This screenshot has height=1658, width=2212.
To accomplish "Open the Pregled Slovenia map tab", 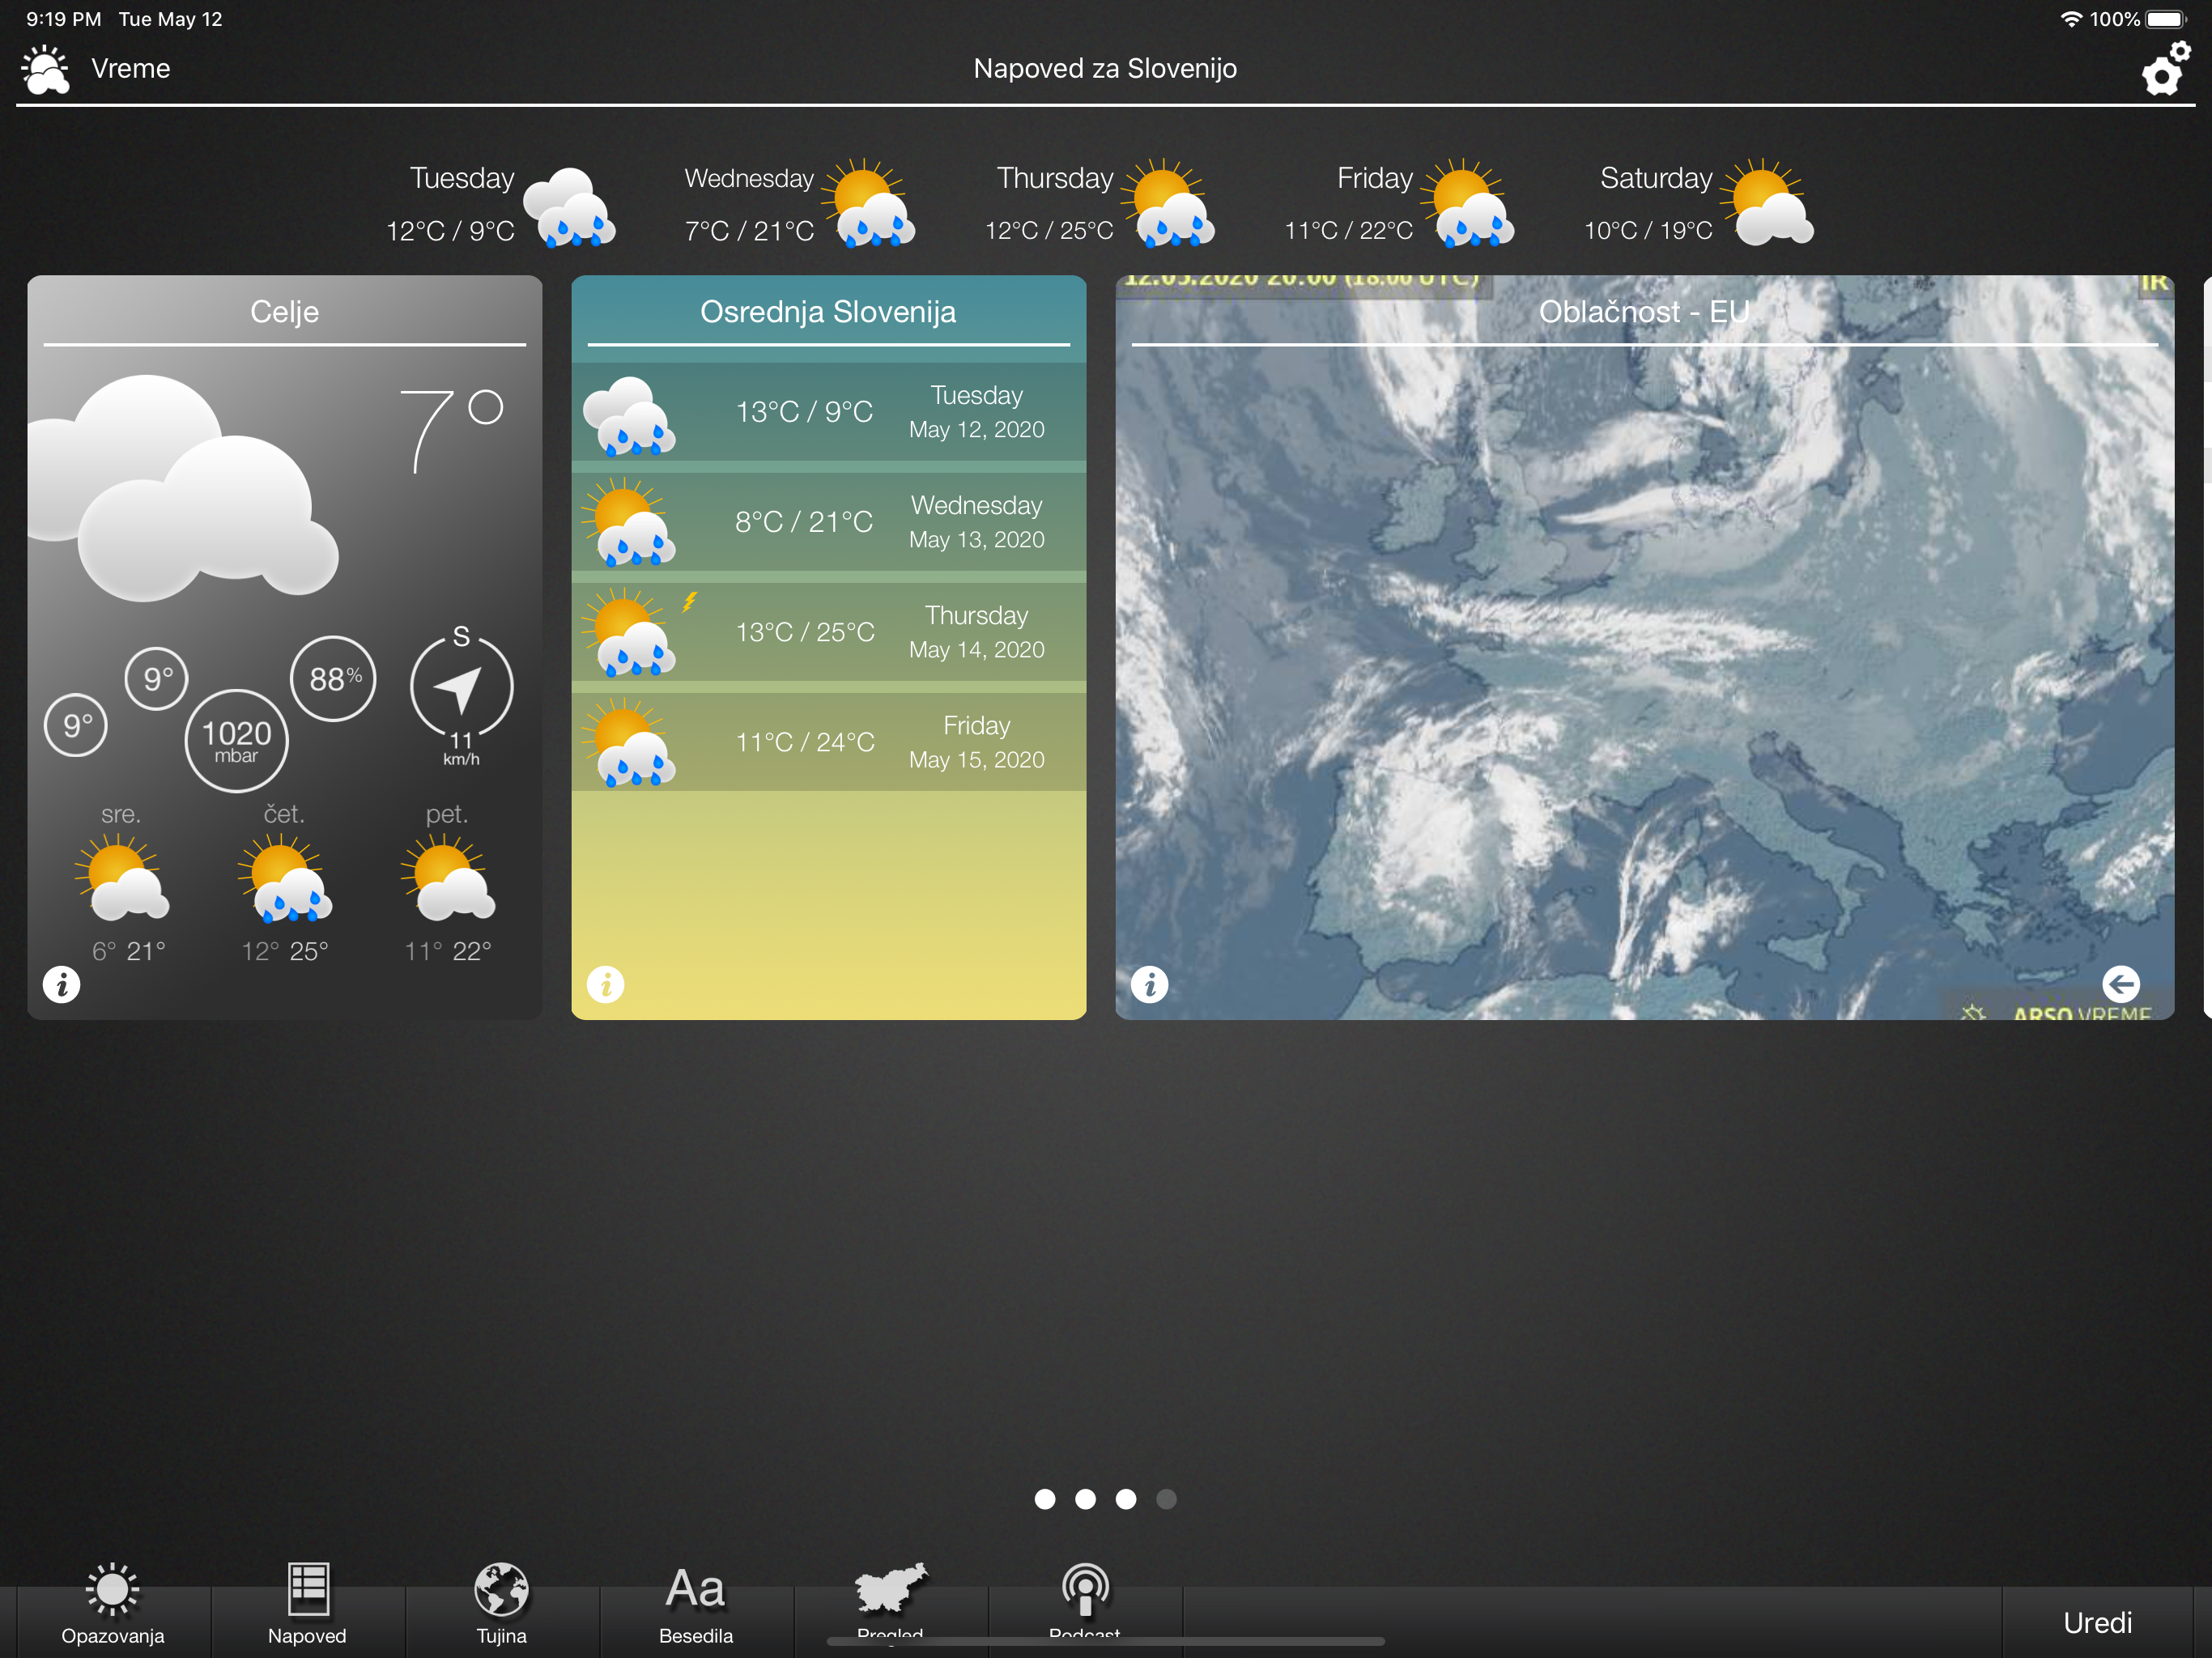I will tap(890, 1598).
